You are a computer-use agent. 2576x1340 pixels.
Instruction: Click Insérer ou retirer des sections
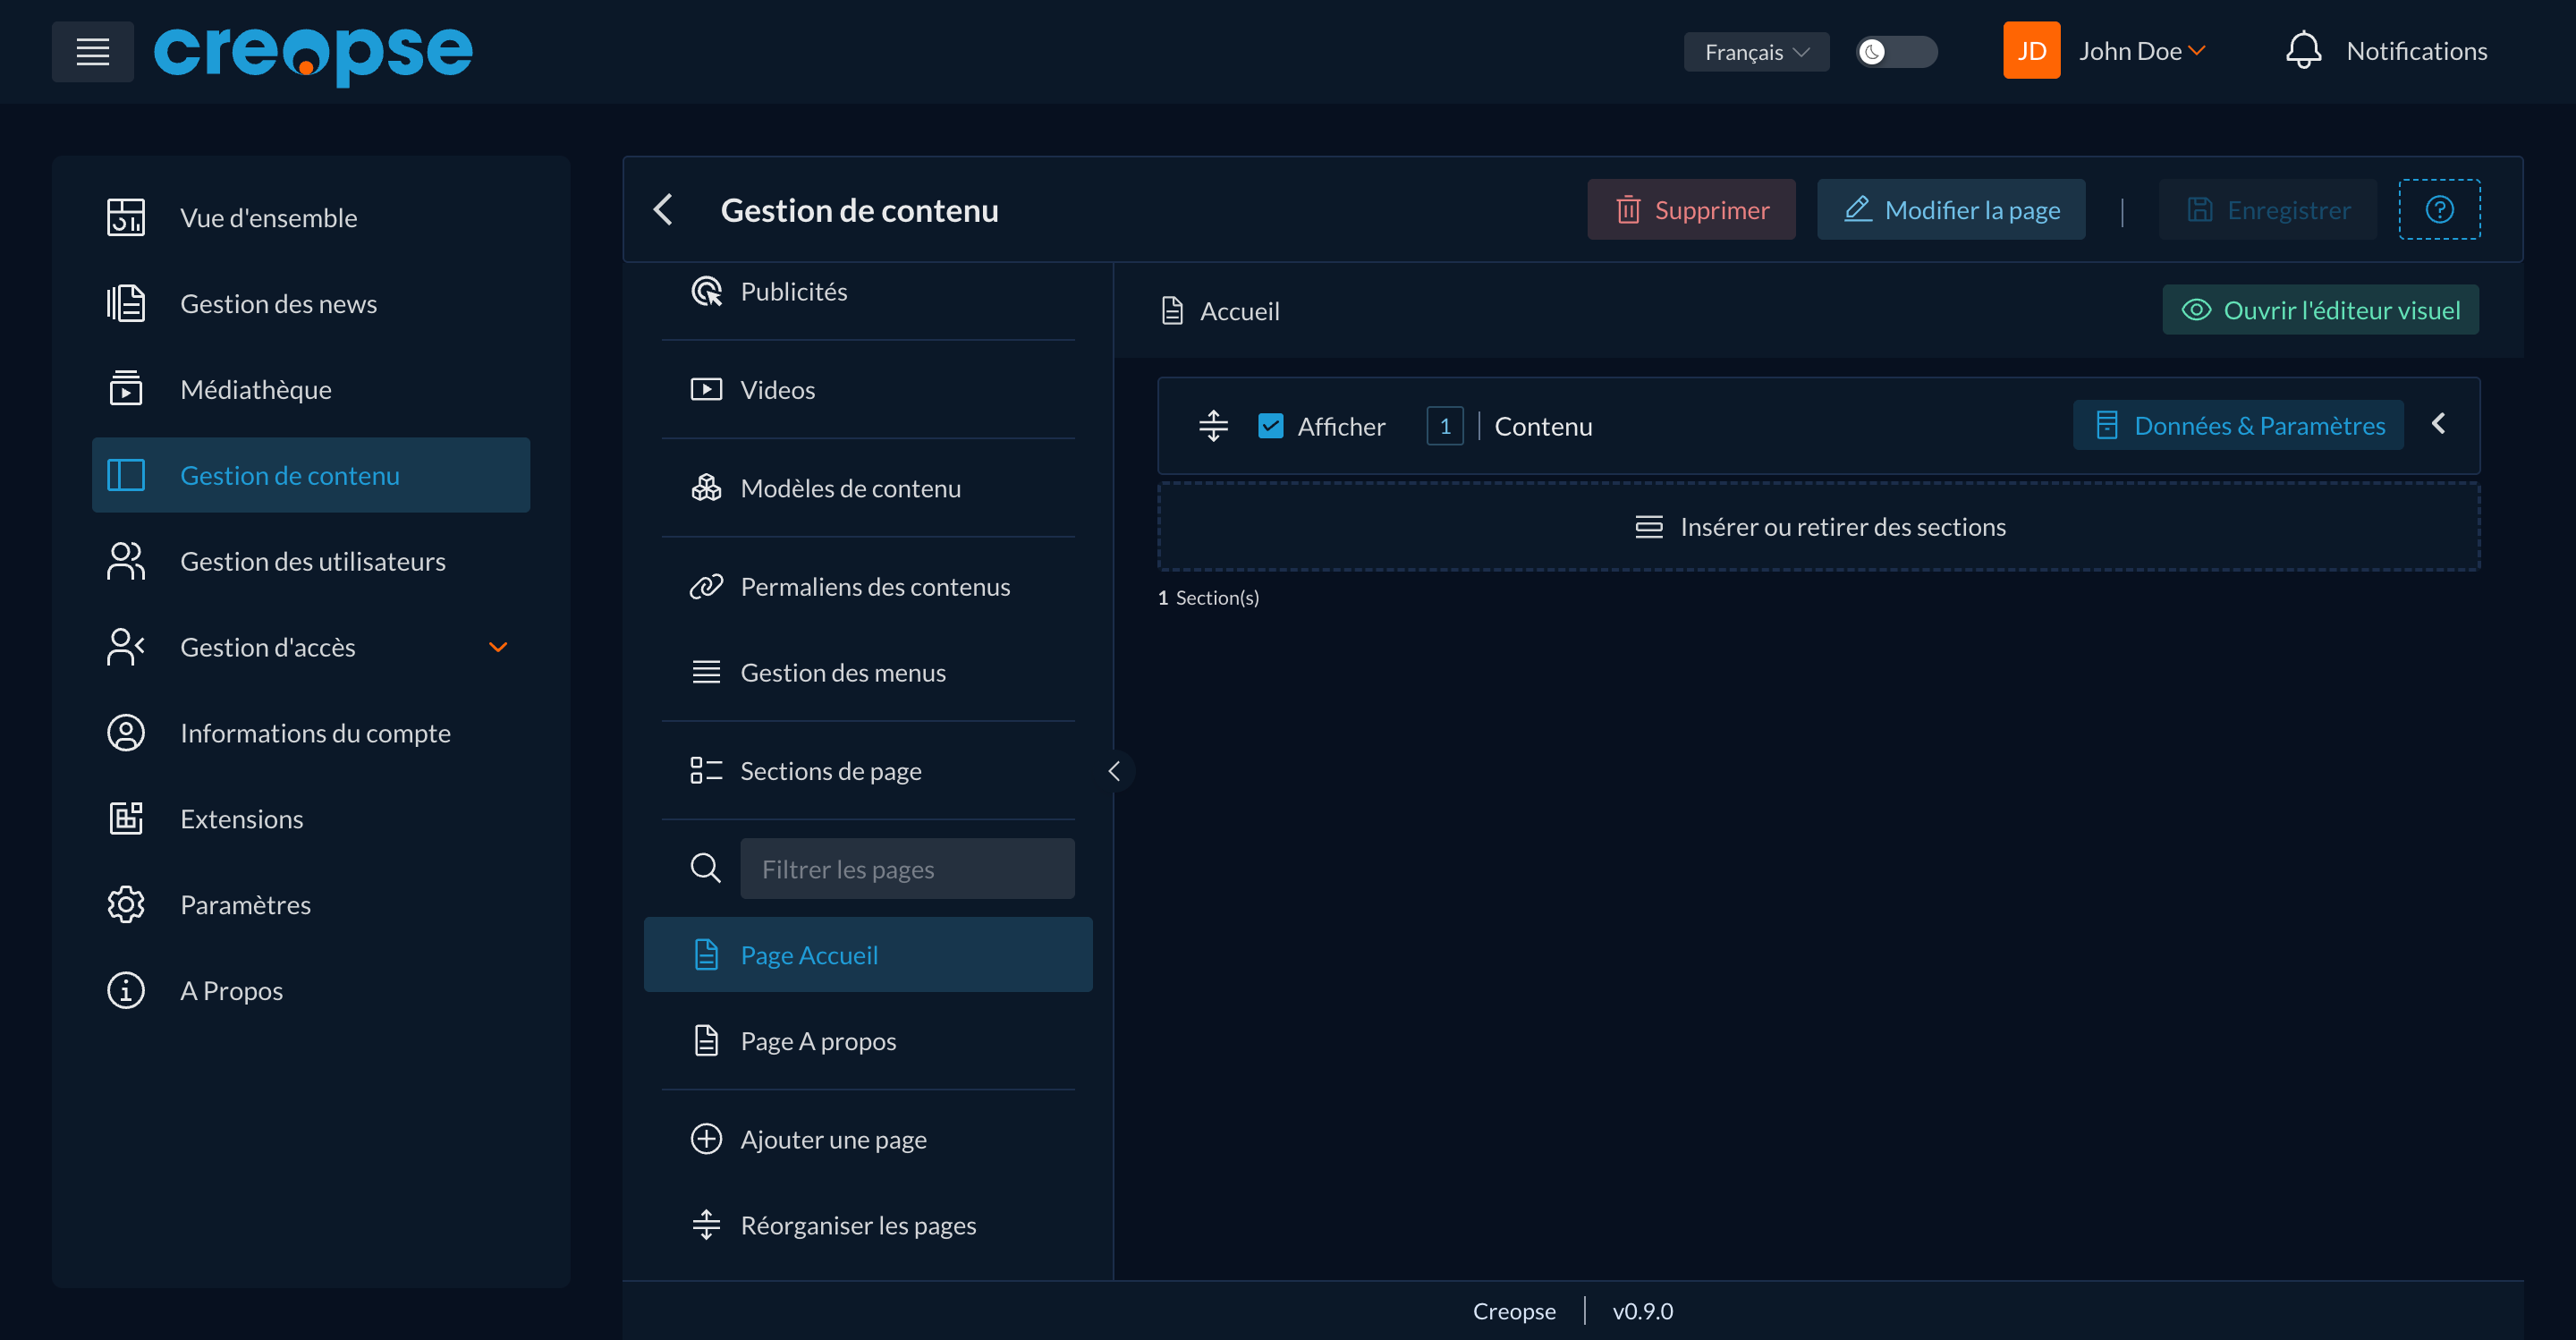(1819, 527)
